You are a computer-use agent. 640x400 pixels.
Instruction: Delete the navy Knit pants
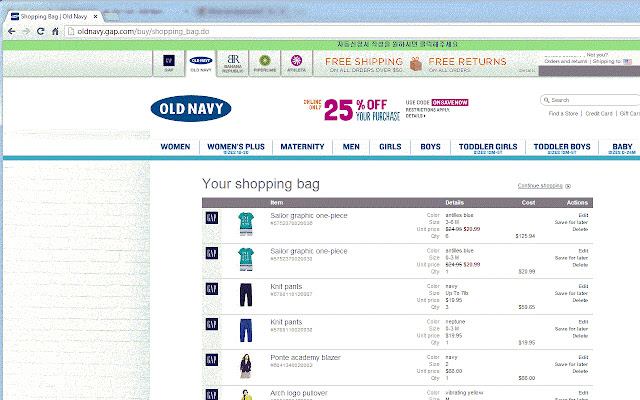click(580, 300)
